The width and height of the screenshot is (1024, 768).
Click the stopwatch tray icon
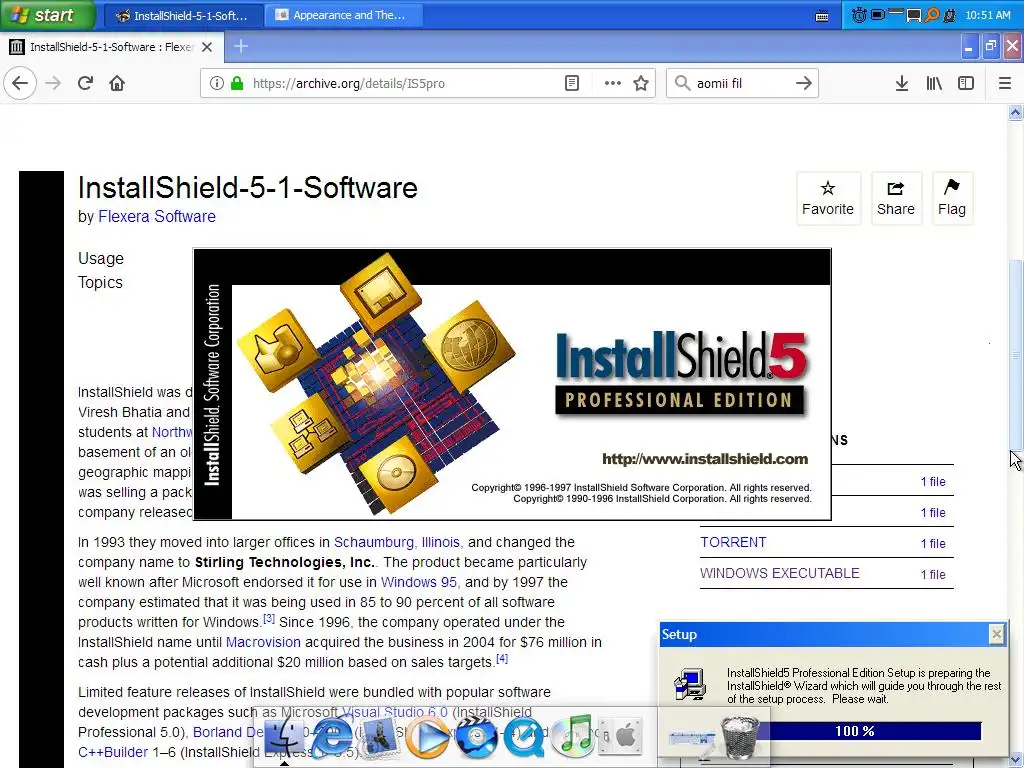[859, 14]
